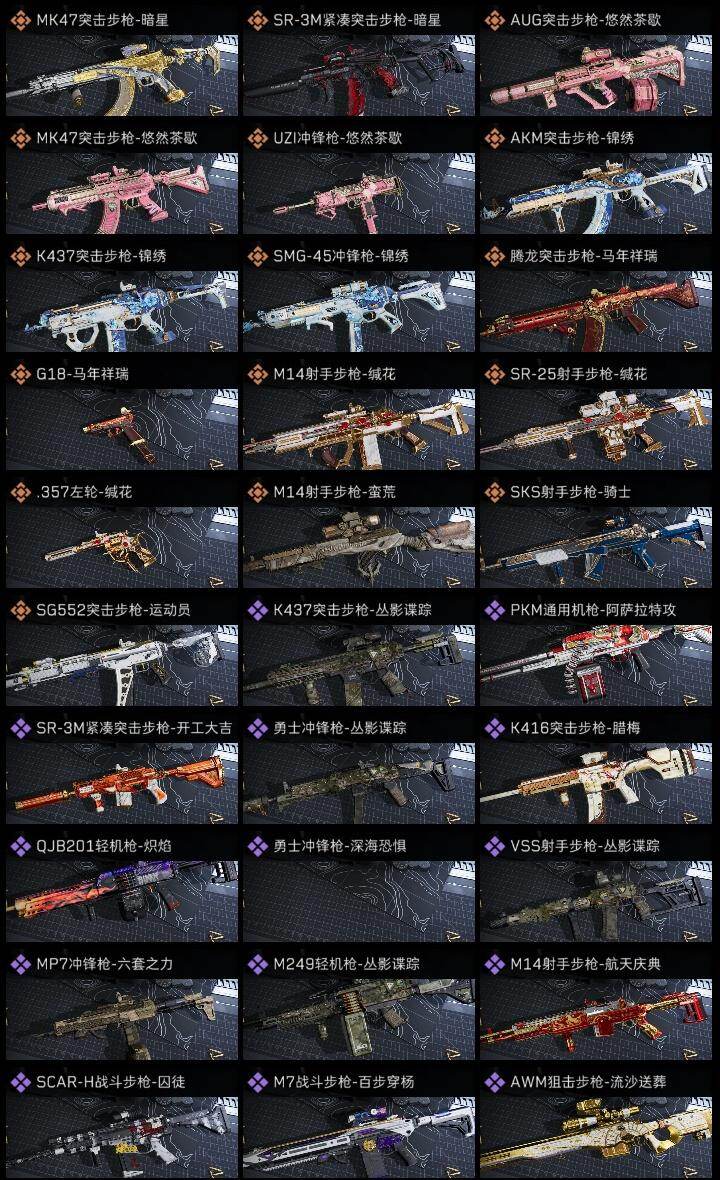Open the 腾龙突击步枪-马年祥瑞 red rifle thumbnail
This screenshot has width=720, height=1180.
point(596,312)
